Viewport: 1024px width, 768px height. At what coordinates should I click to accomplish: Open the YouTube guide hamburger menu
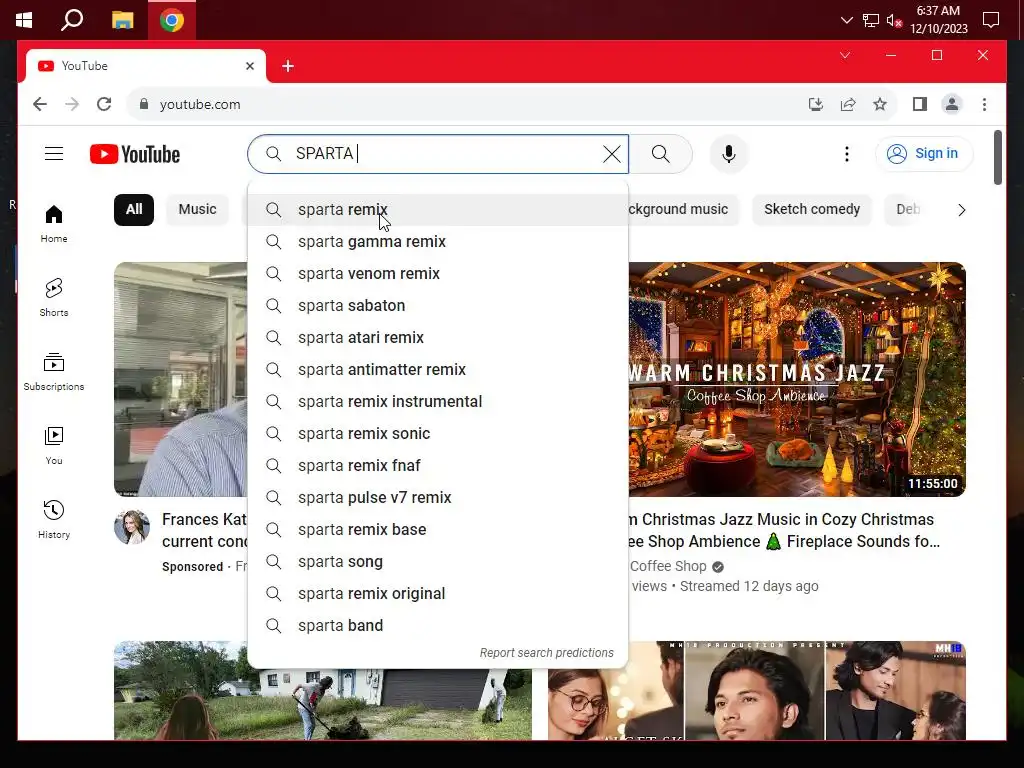(x=54, y=154)
